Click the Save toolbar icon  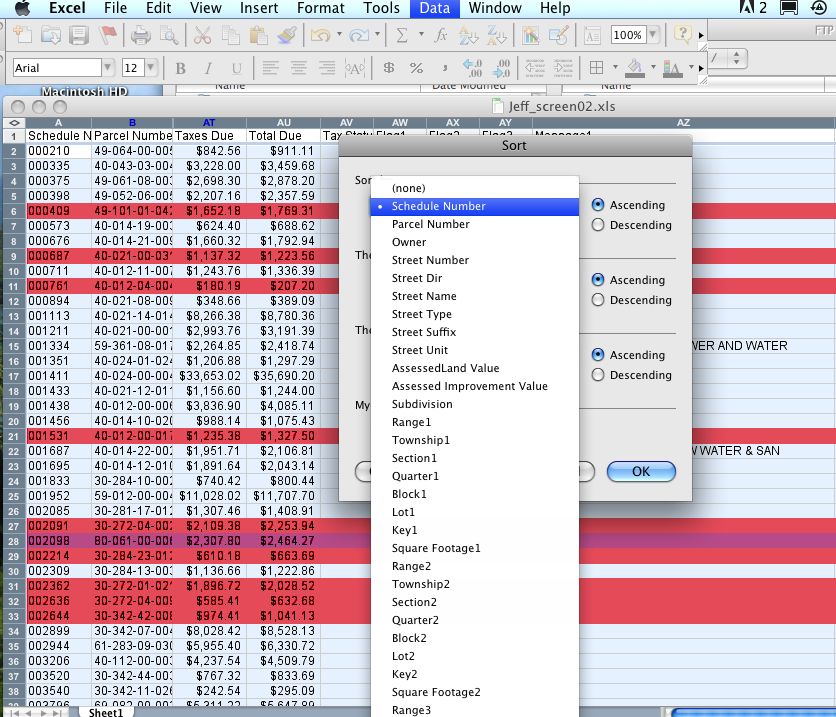click(x=79, y=35)
